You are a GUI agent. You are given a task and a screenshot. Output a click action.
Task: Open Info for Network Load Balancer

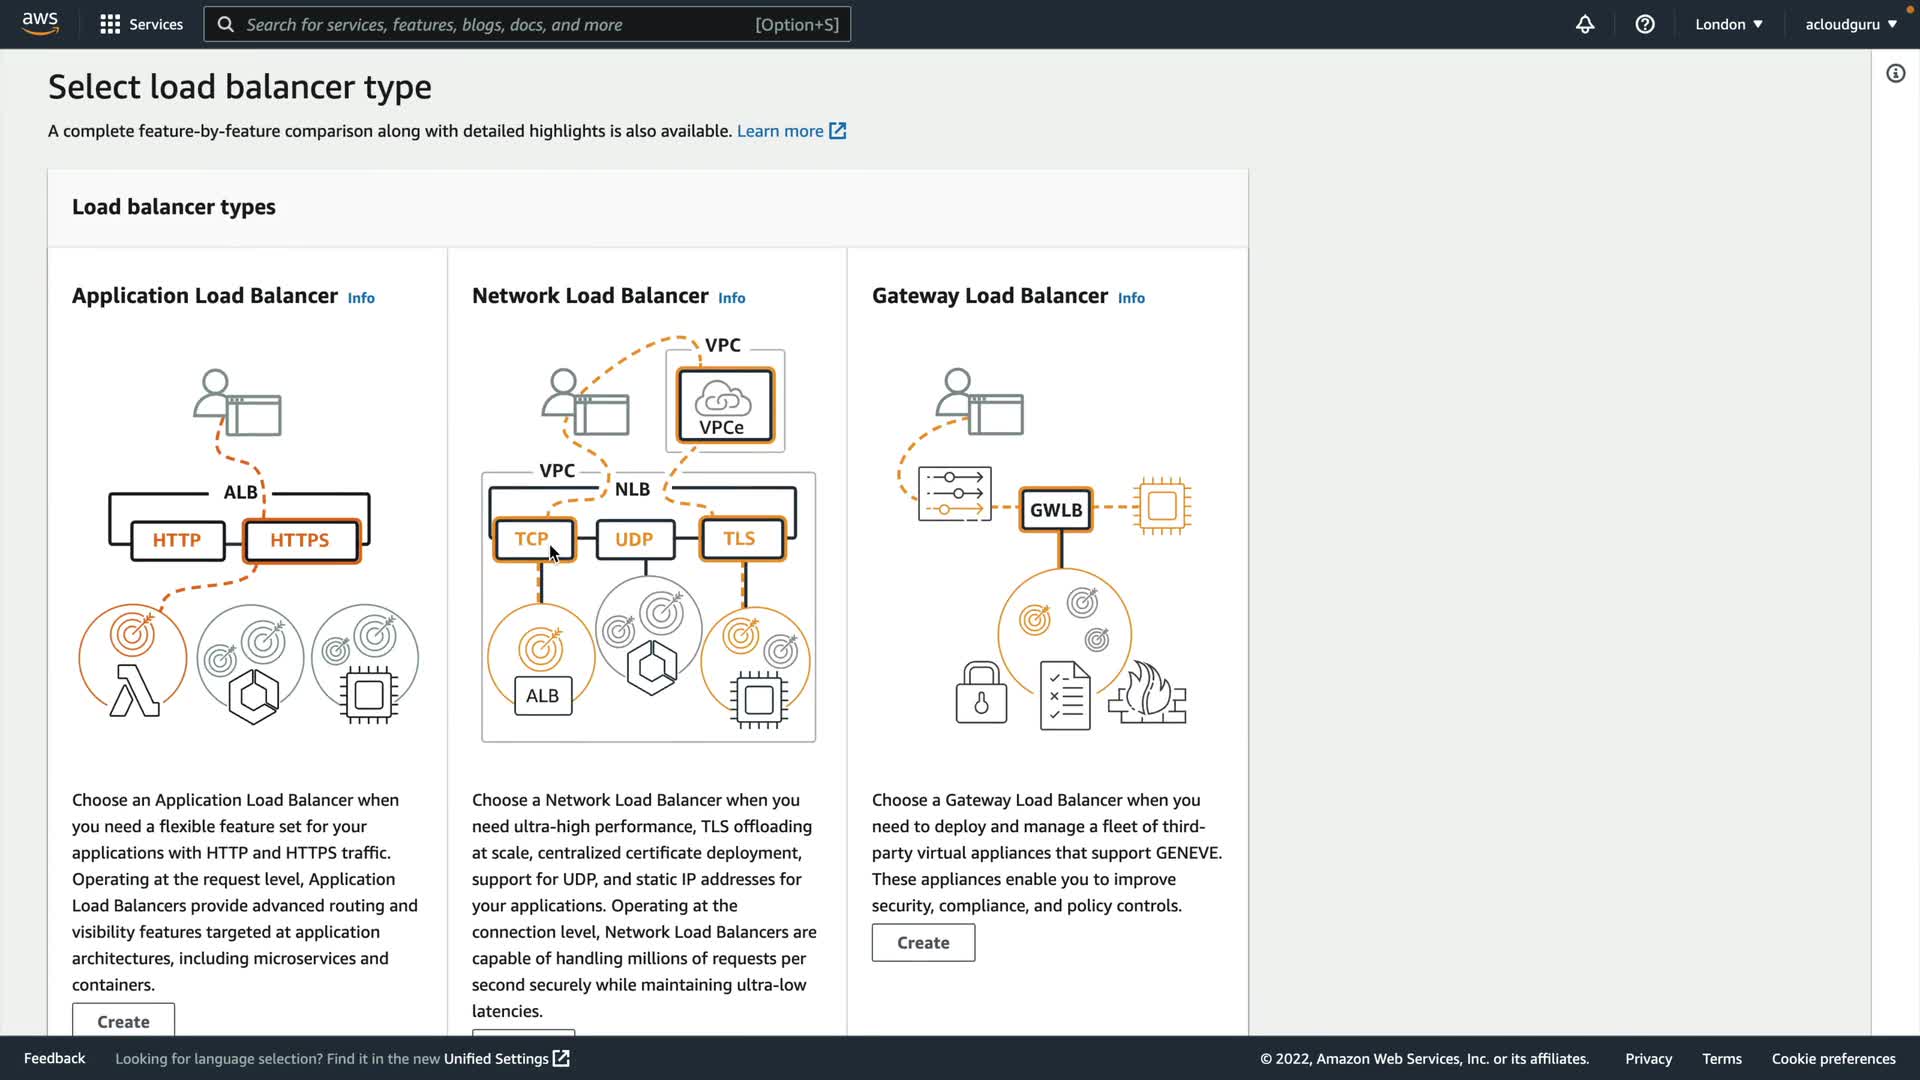(731, 298)
